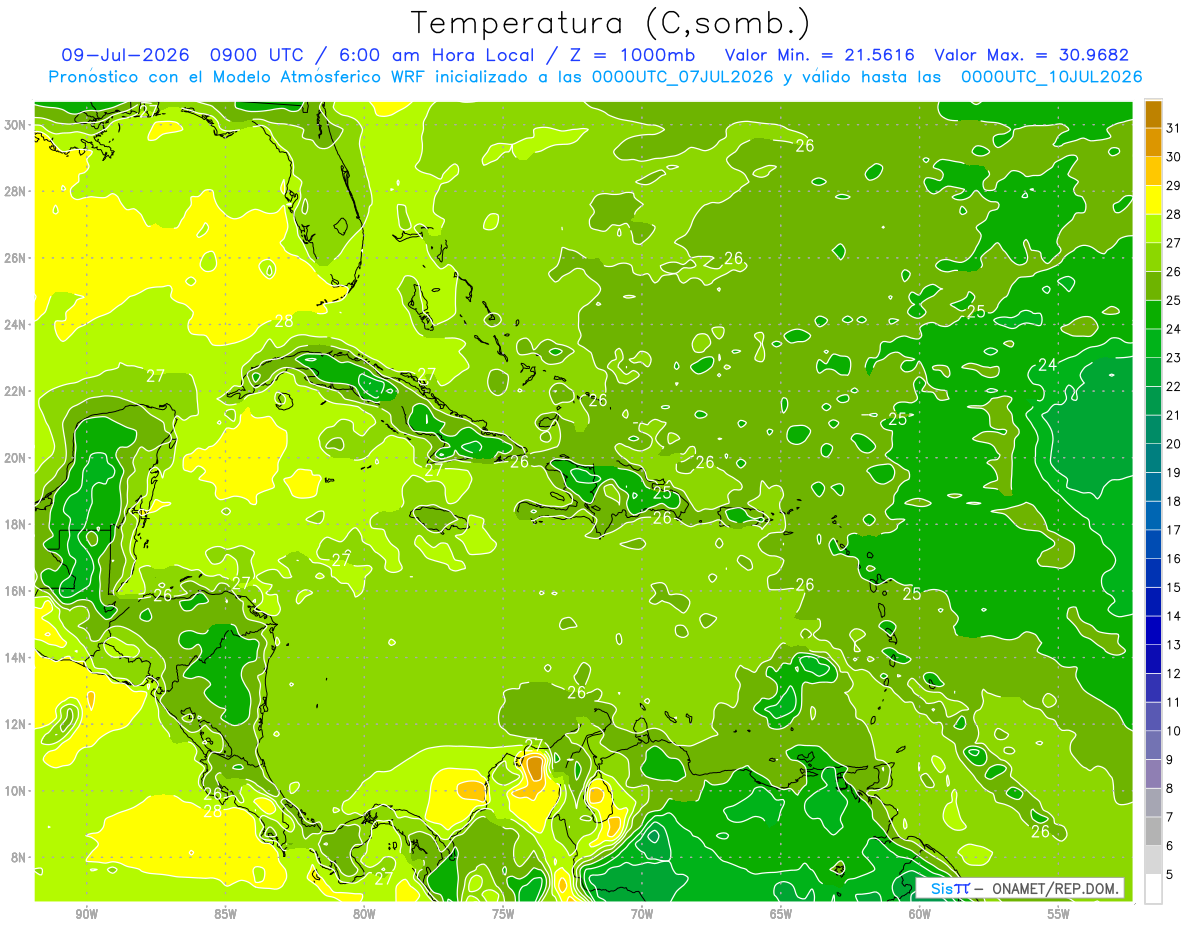Click the legend value 31
The width and height of the screenshot is (1200, 927).
[x=1174, y=127]
